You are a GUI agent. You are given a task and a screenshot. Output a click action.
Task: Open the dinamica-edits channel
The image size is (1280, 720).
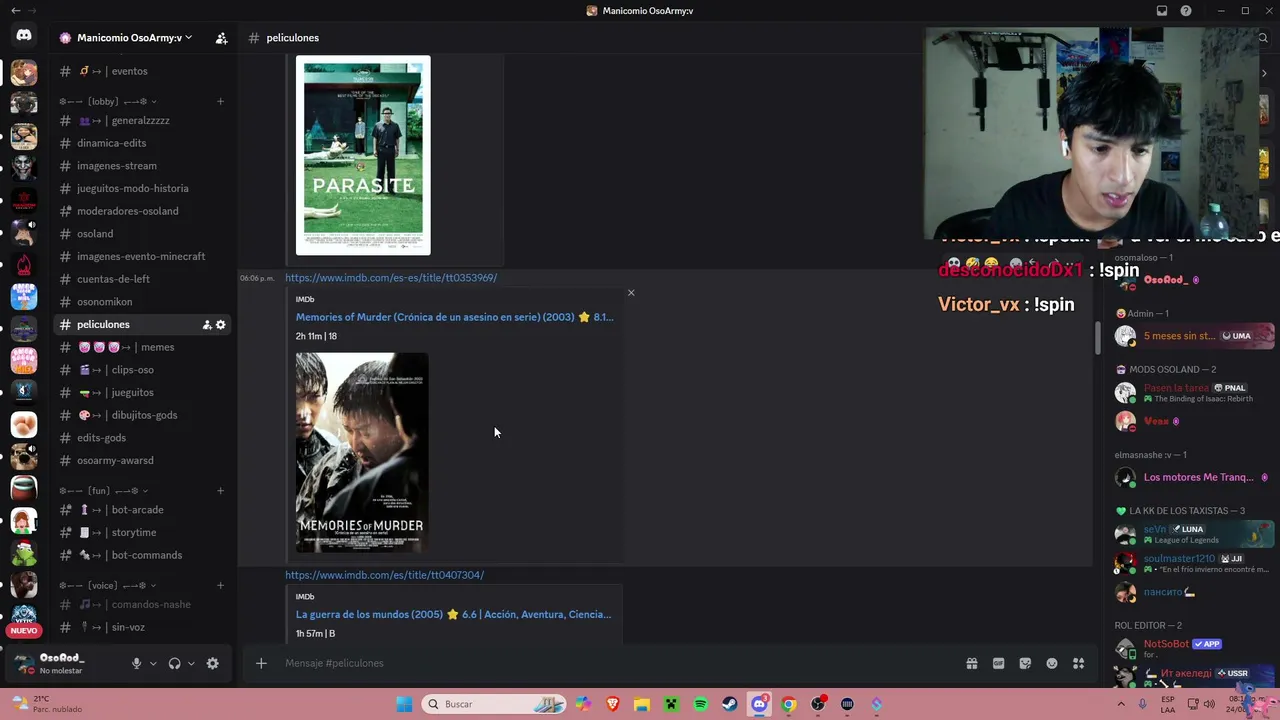click(142, 143)
